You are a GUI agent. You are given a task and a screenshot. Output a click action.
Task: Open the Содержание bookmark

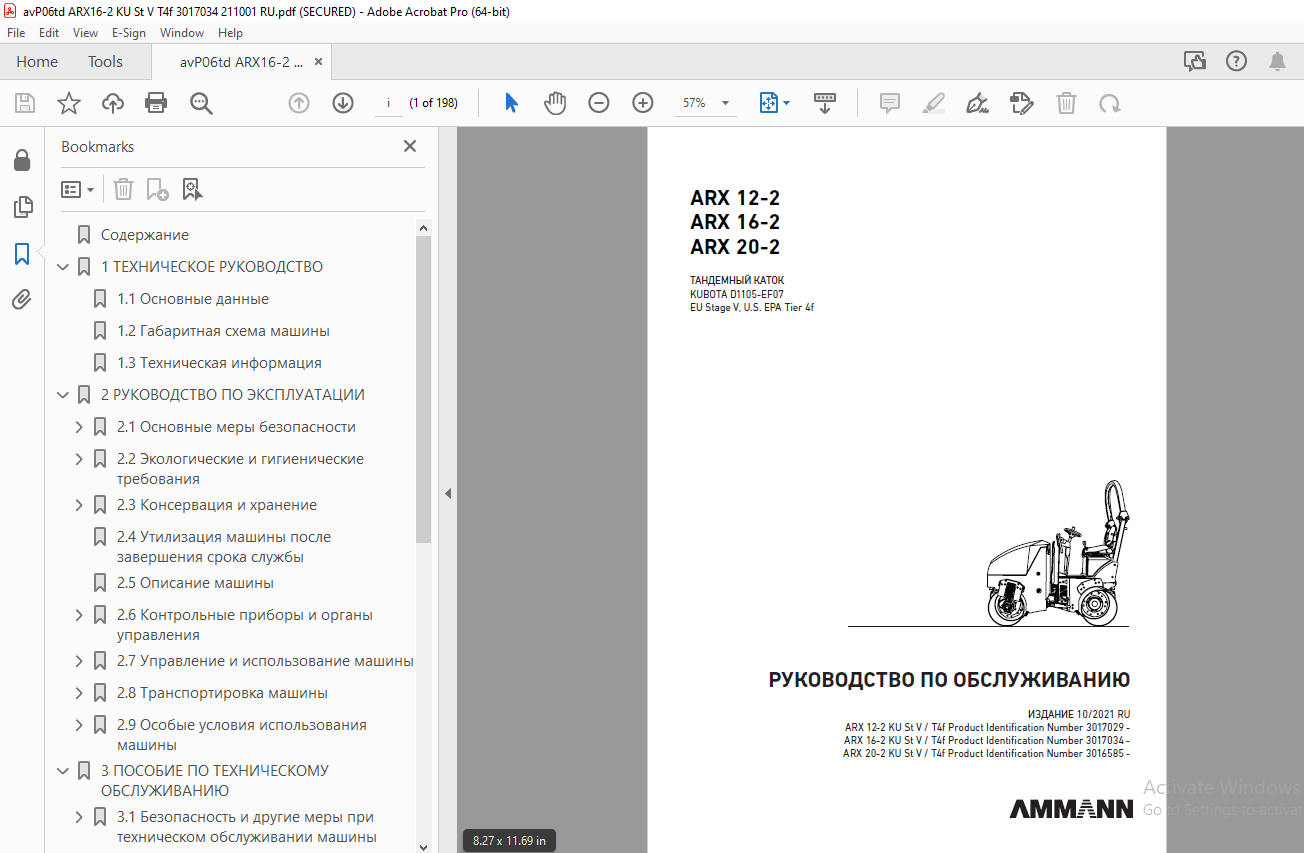coord(145,235)
